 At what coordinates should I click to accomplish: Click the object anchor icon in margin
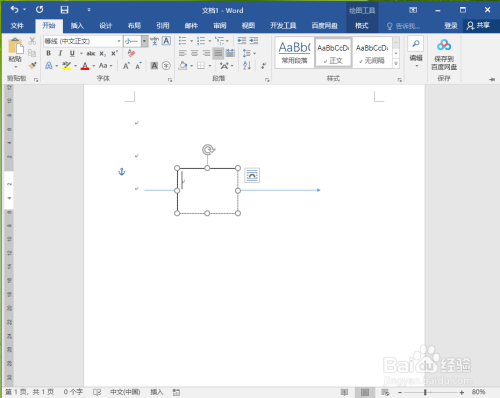[122, 172]
